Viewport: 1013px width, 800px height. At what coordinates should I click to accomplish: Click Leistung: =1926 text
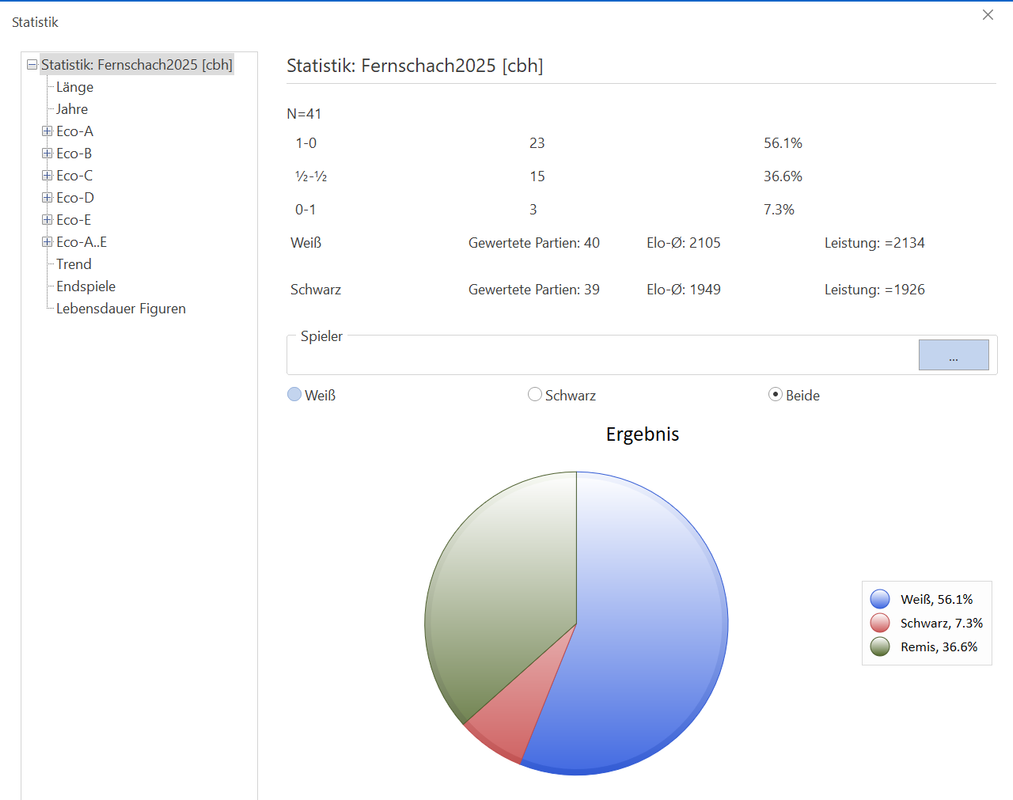(x=875, y=289)
